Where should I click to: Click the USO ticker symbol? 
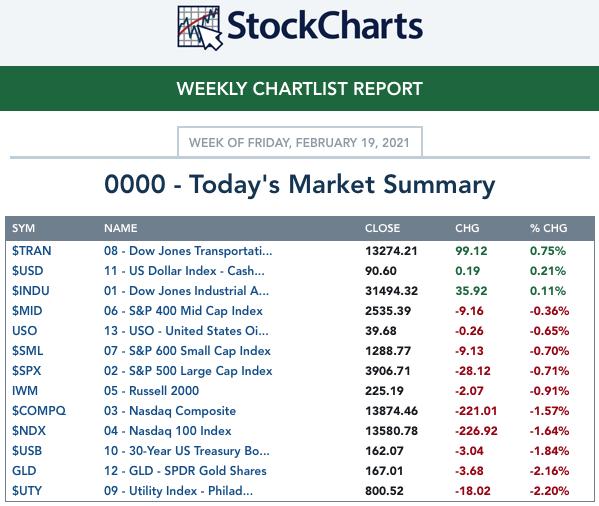(x=24, y=331)
